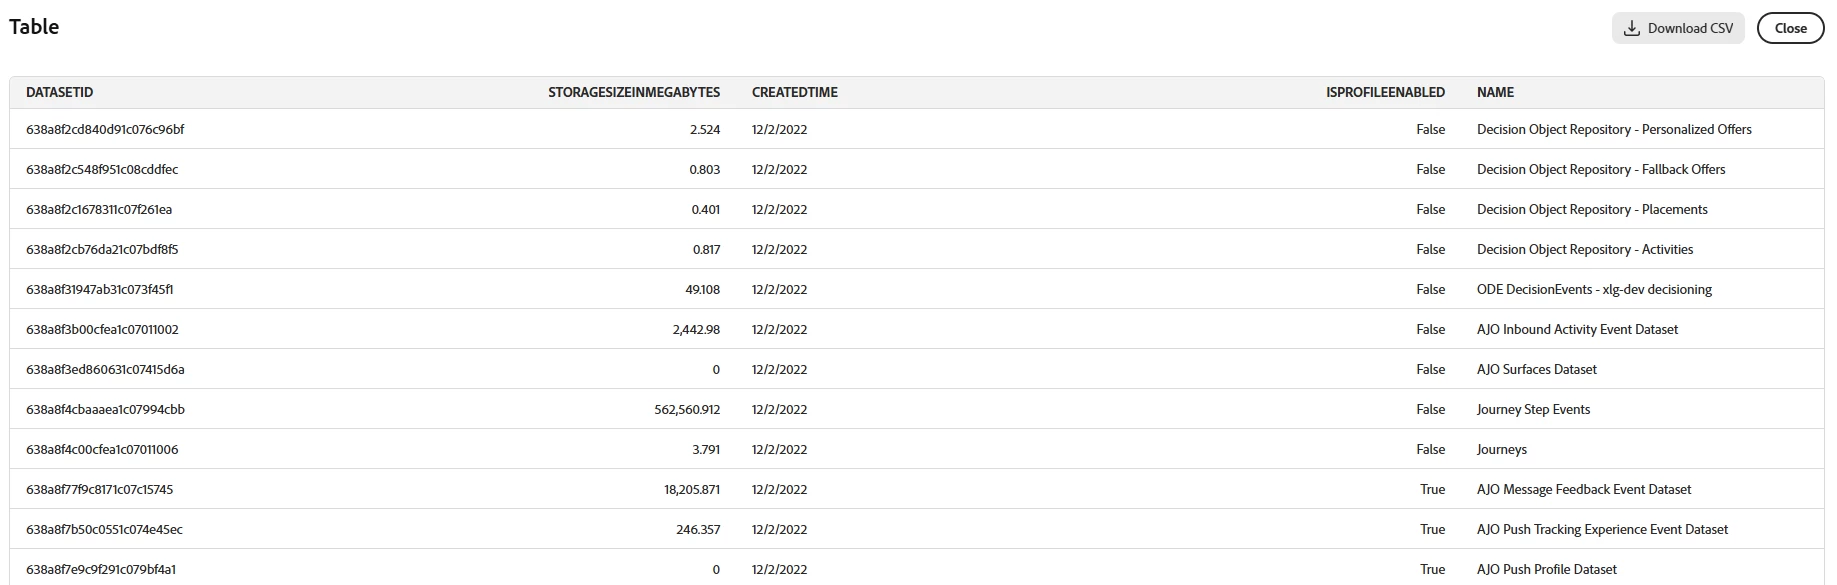Viewport: 1837px width, 585px height.
Task: Select the True value for AJO Message Feedback
Action: click(1432, 489)
